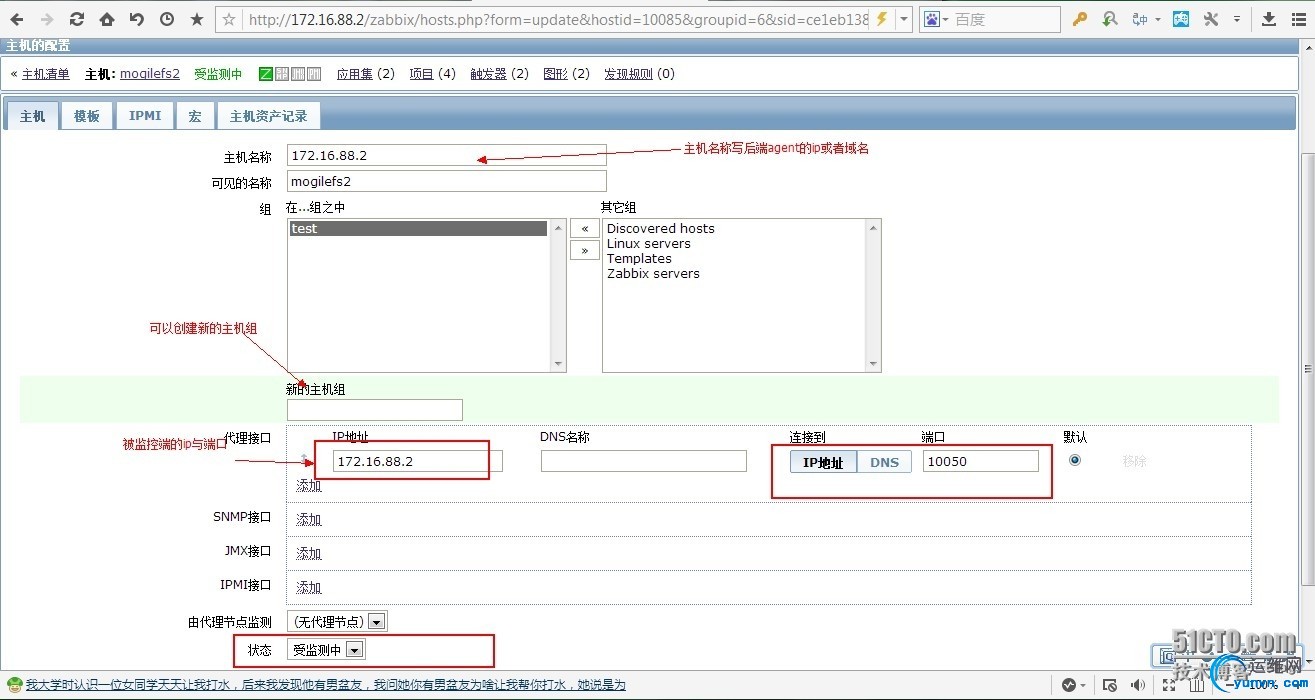Open the 状态 status dropdown
Image resolution: width=1315 pixels, height=700 pixels.
pos(326,650)
